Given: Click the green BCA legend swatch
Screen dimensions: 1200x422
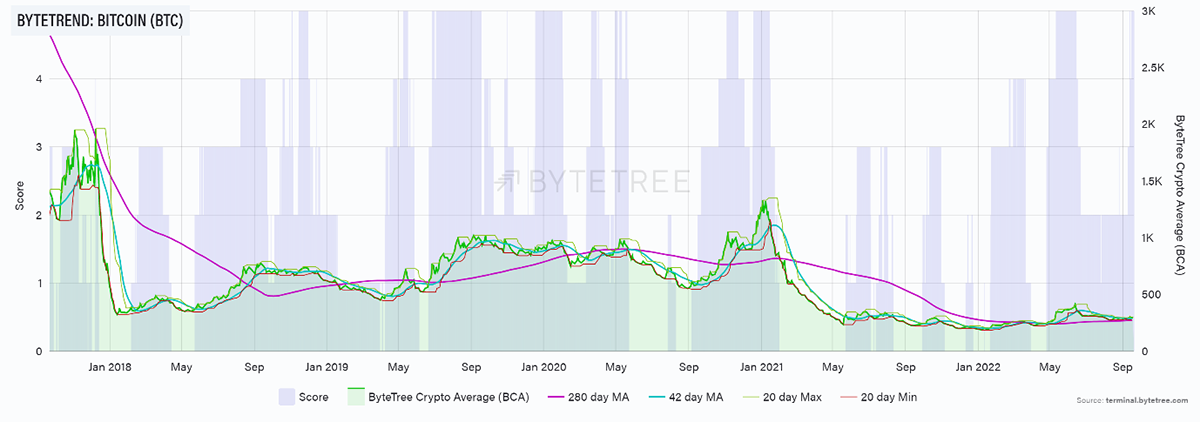Looking at the screenshot, I should pyautogui.click(x=354, y=397).
